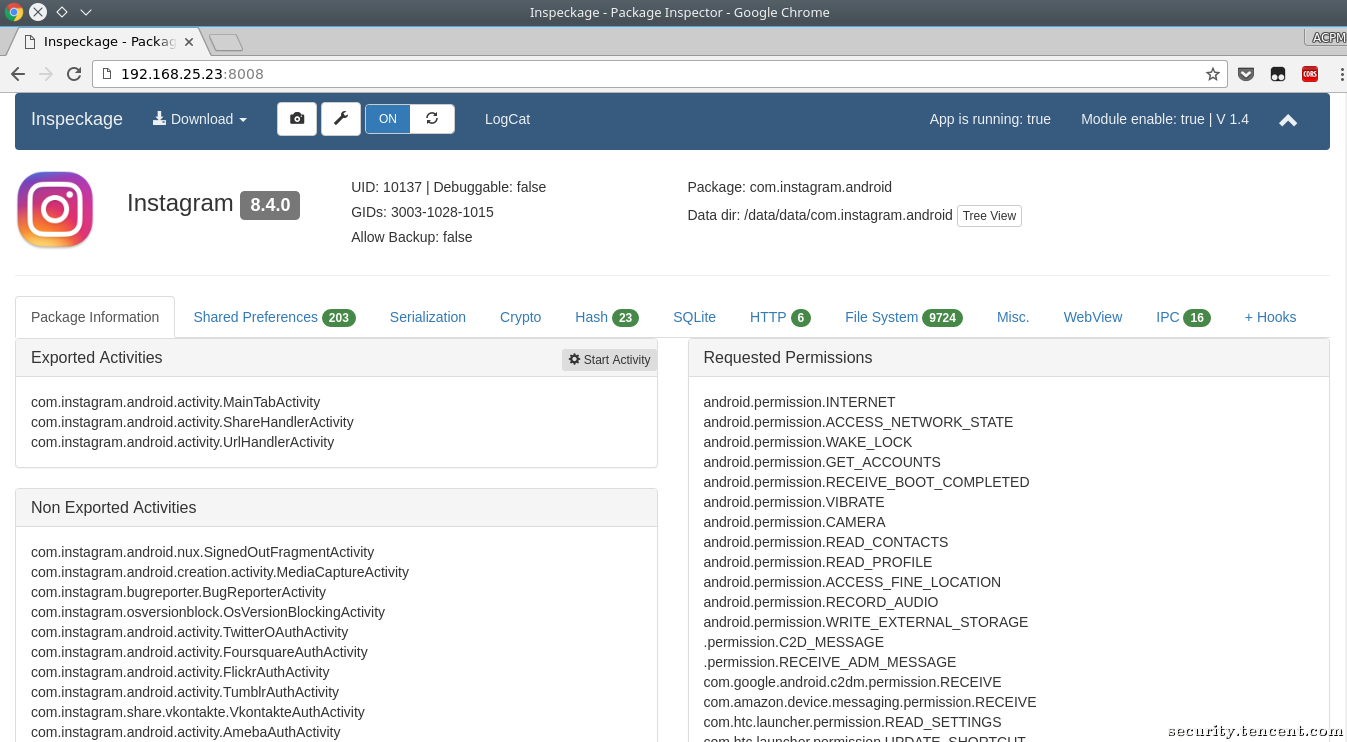
Task: Reload the page in Chrome
Action: 74,74
